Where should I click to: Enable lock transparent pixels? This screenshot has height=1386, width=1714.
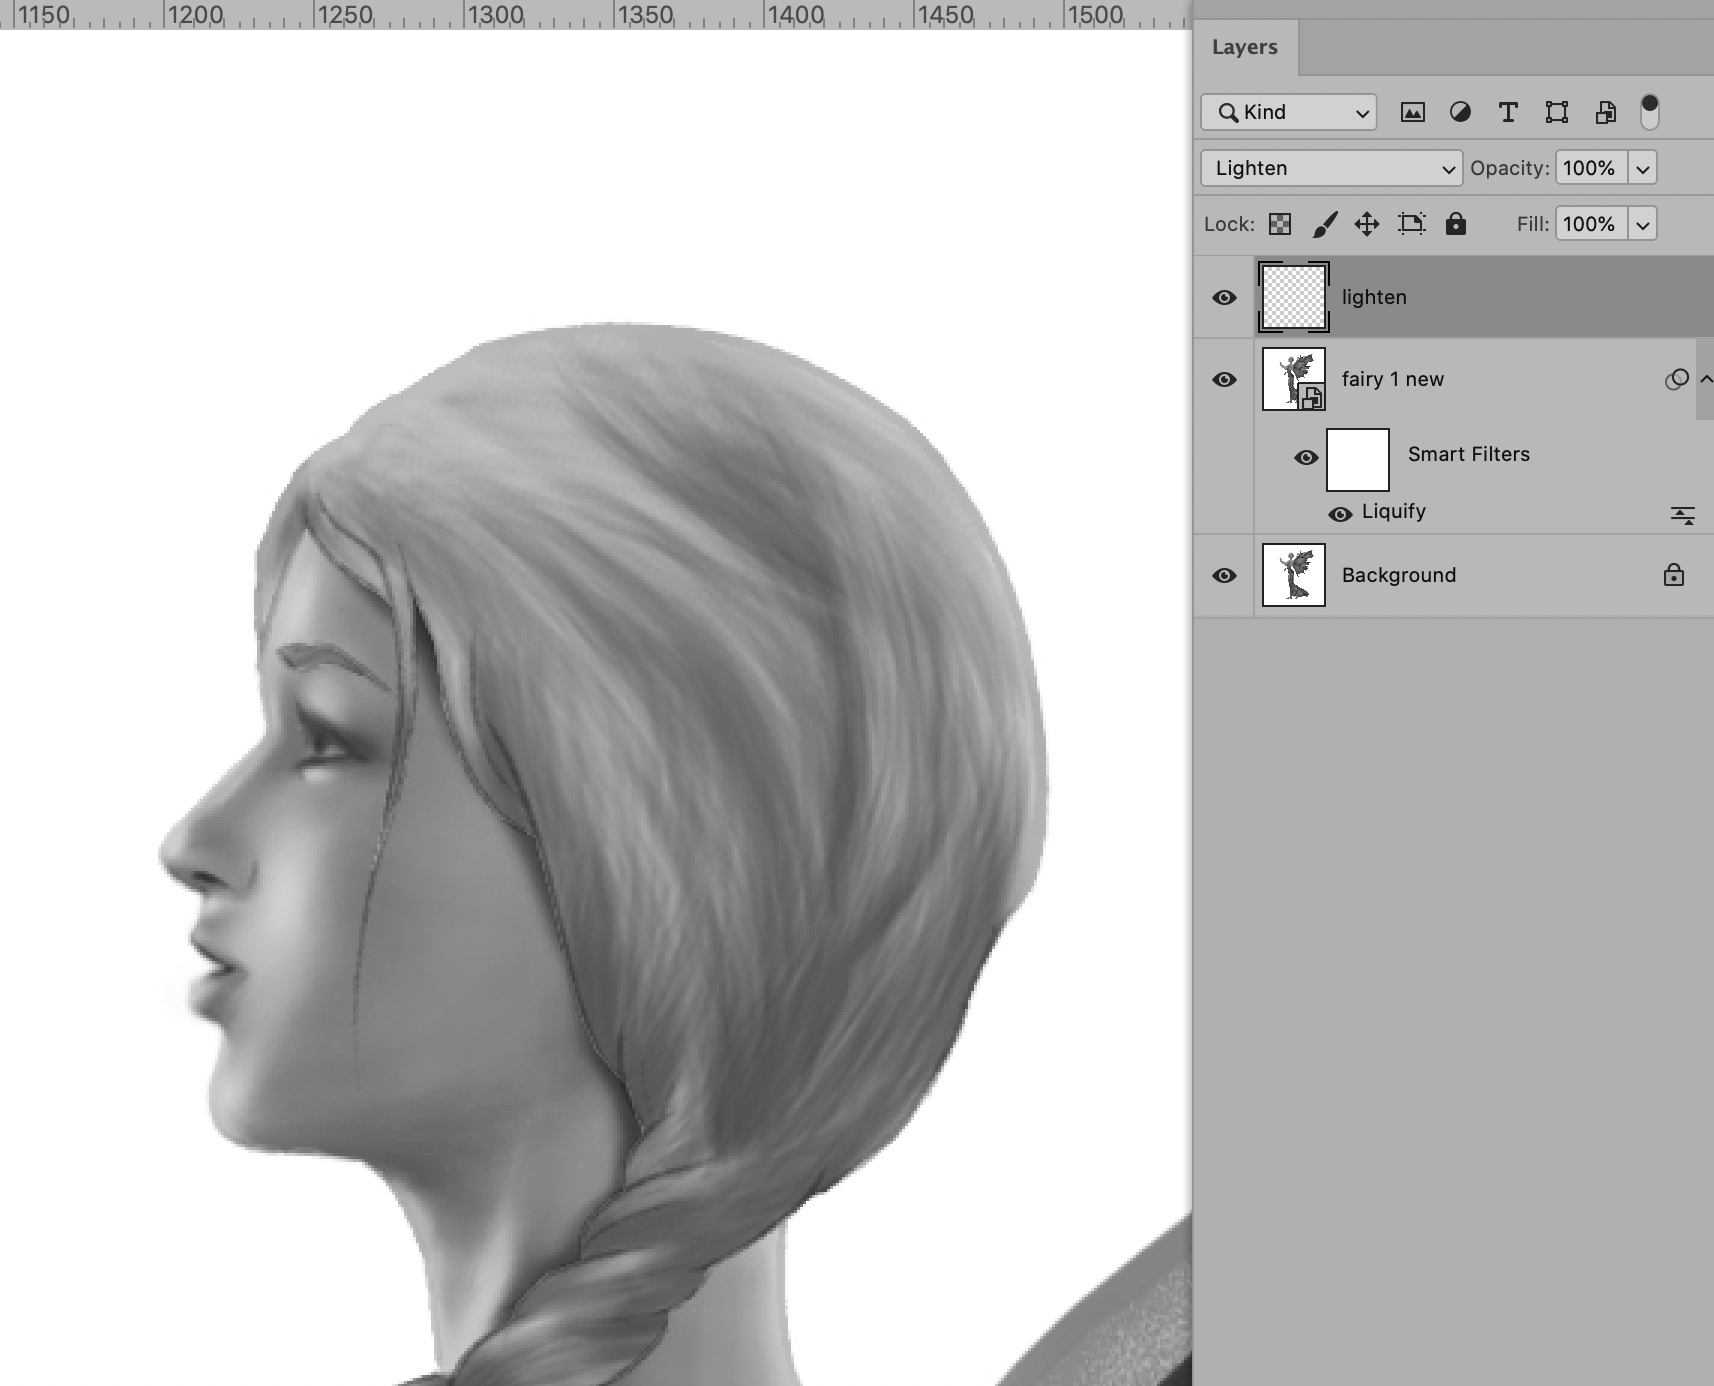(x=1281, y=223)
